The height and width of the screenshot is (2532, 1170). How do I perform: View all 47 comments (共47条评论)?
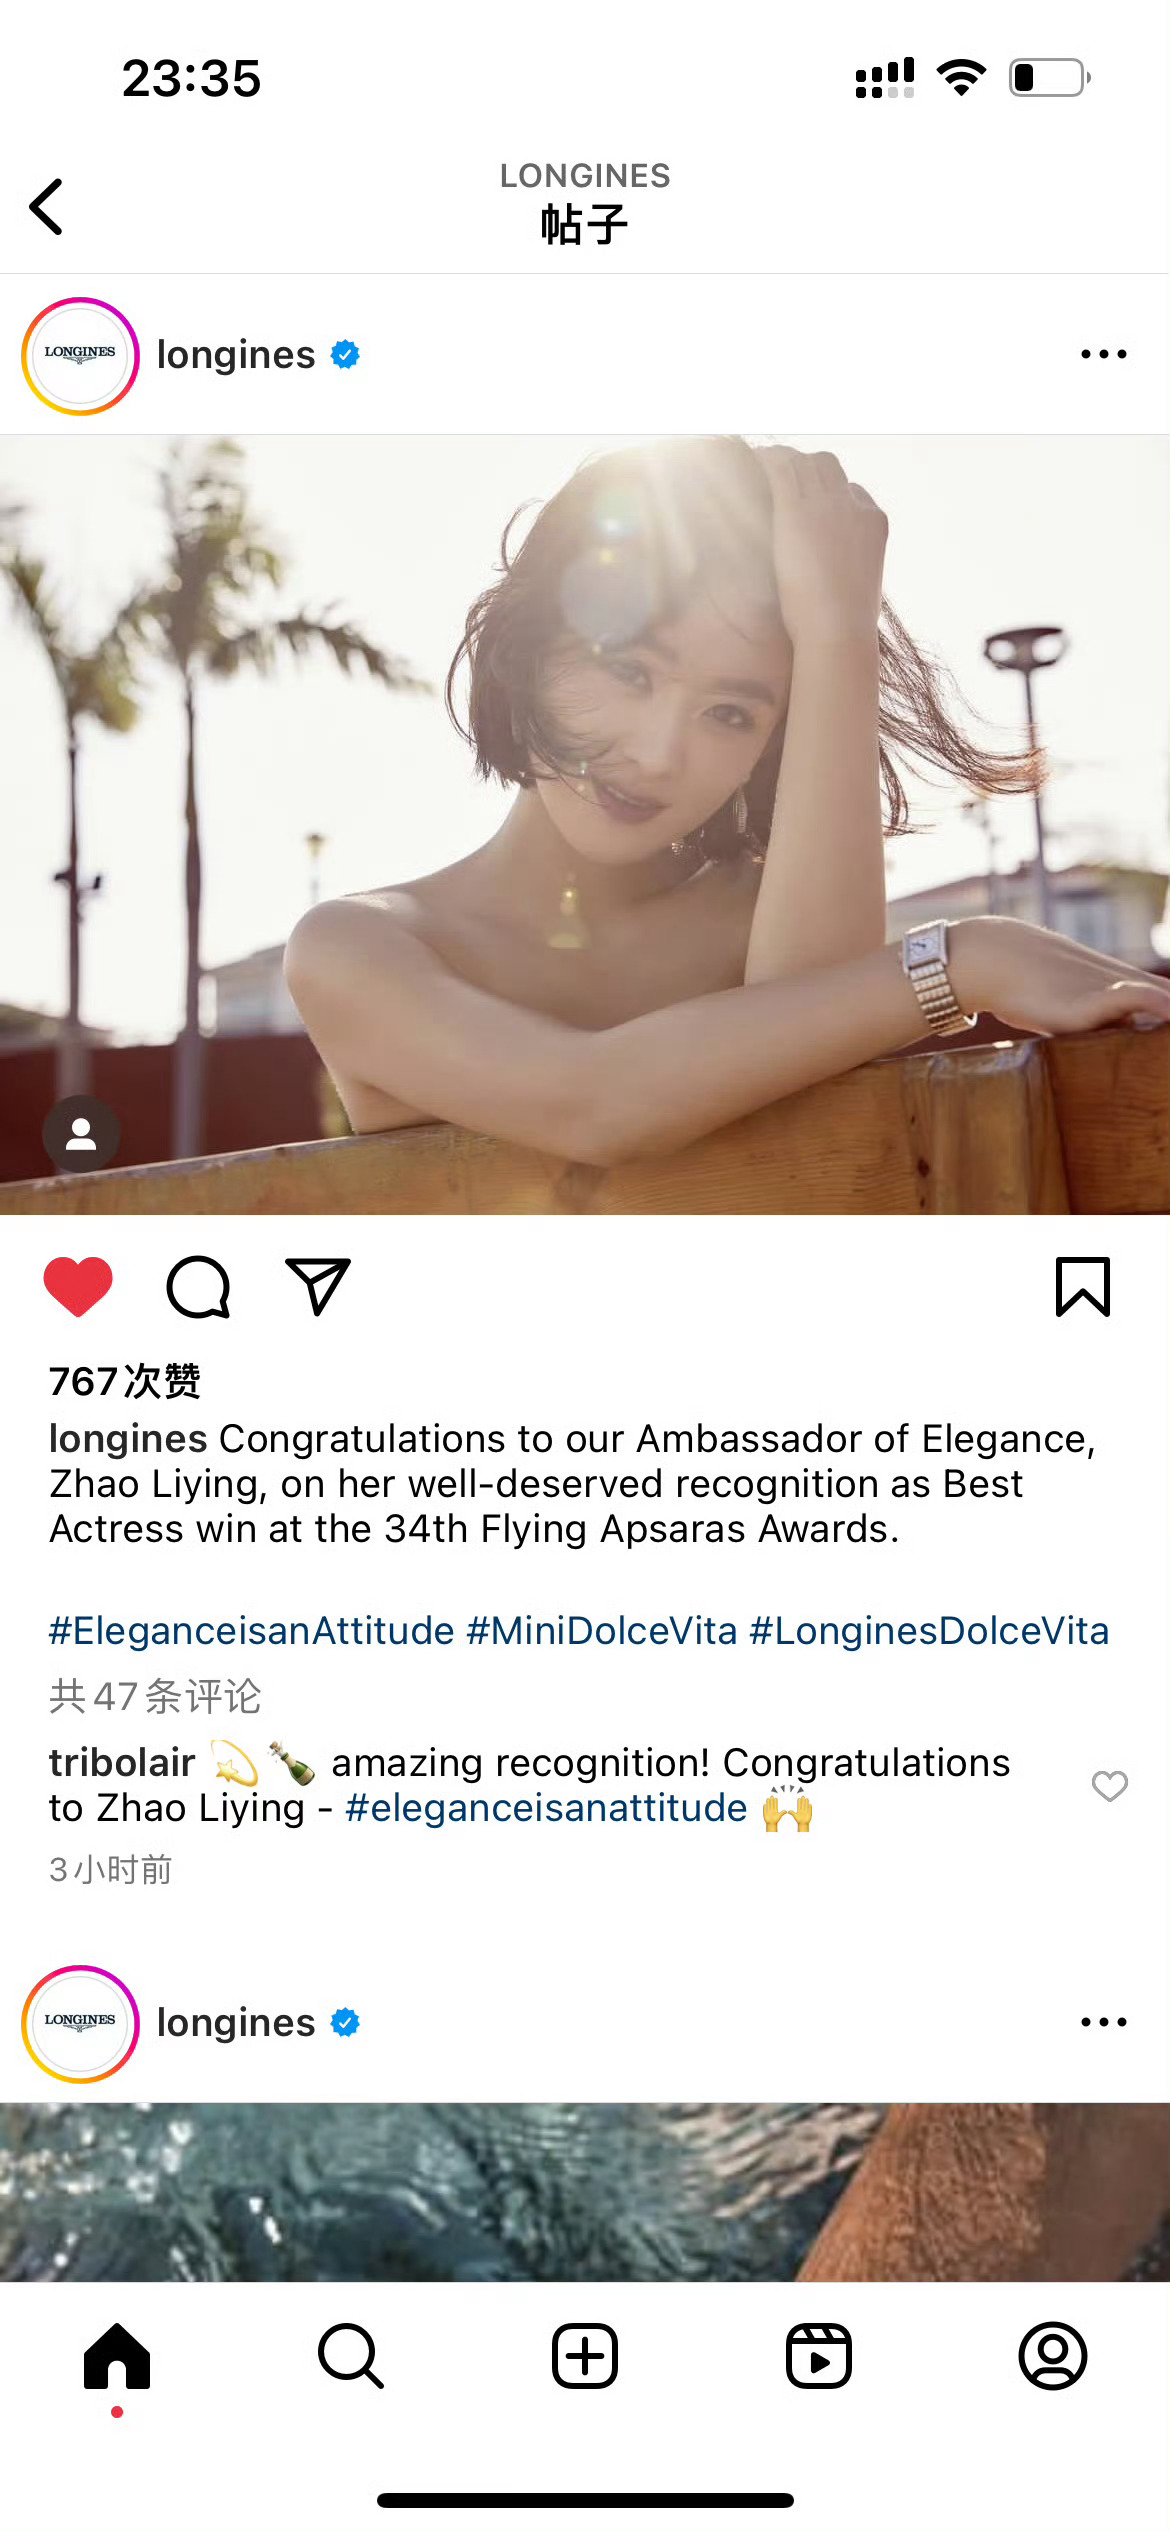155,1696
